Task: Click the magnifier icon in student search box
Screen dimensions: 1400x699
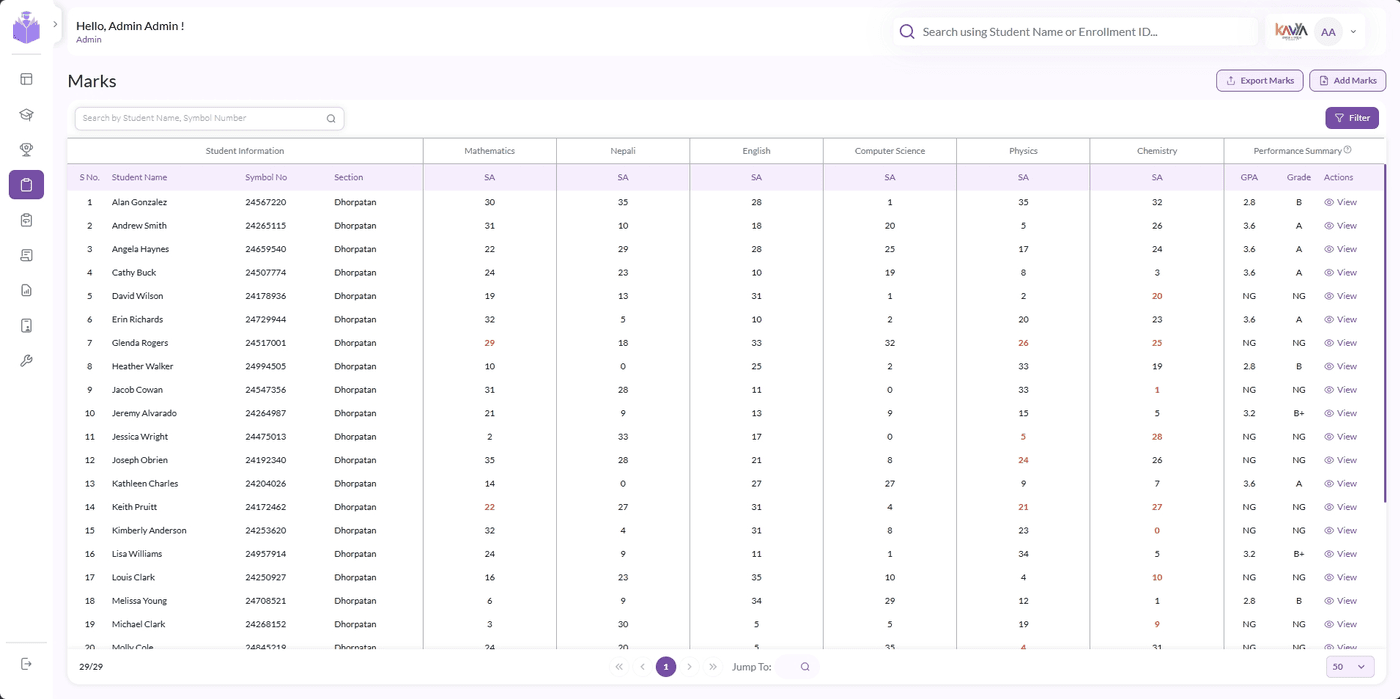Action: [331, 118]
